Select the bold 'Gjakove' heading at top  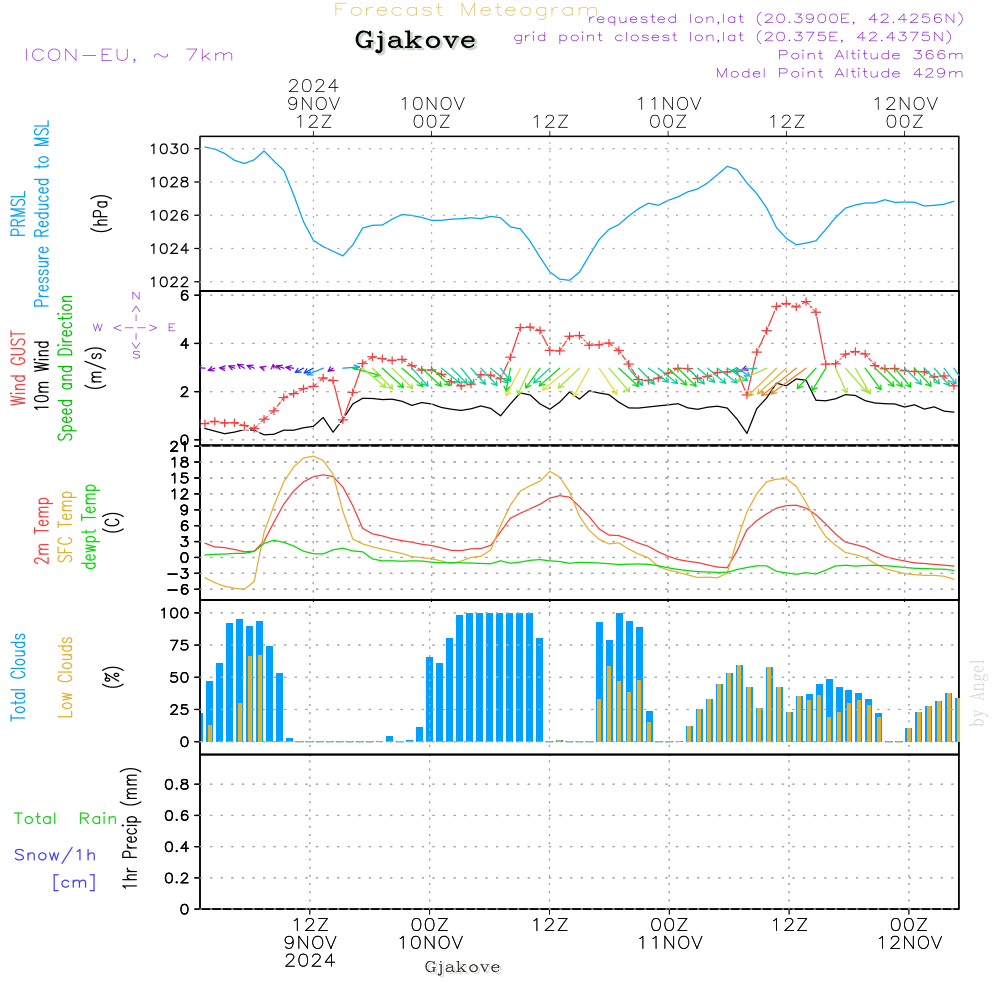415,40
